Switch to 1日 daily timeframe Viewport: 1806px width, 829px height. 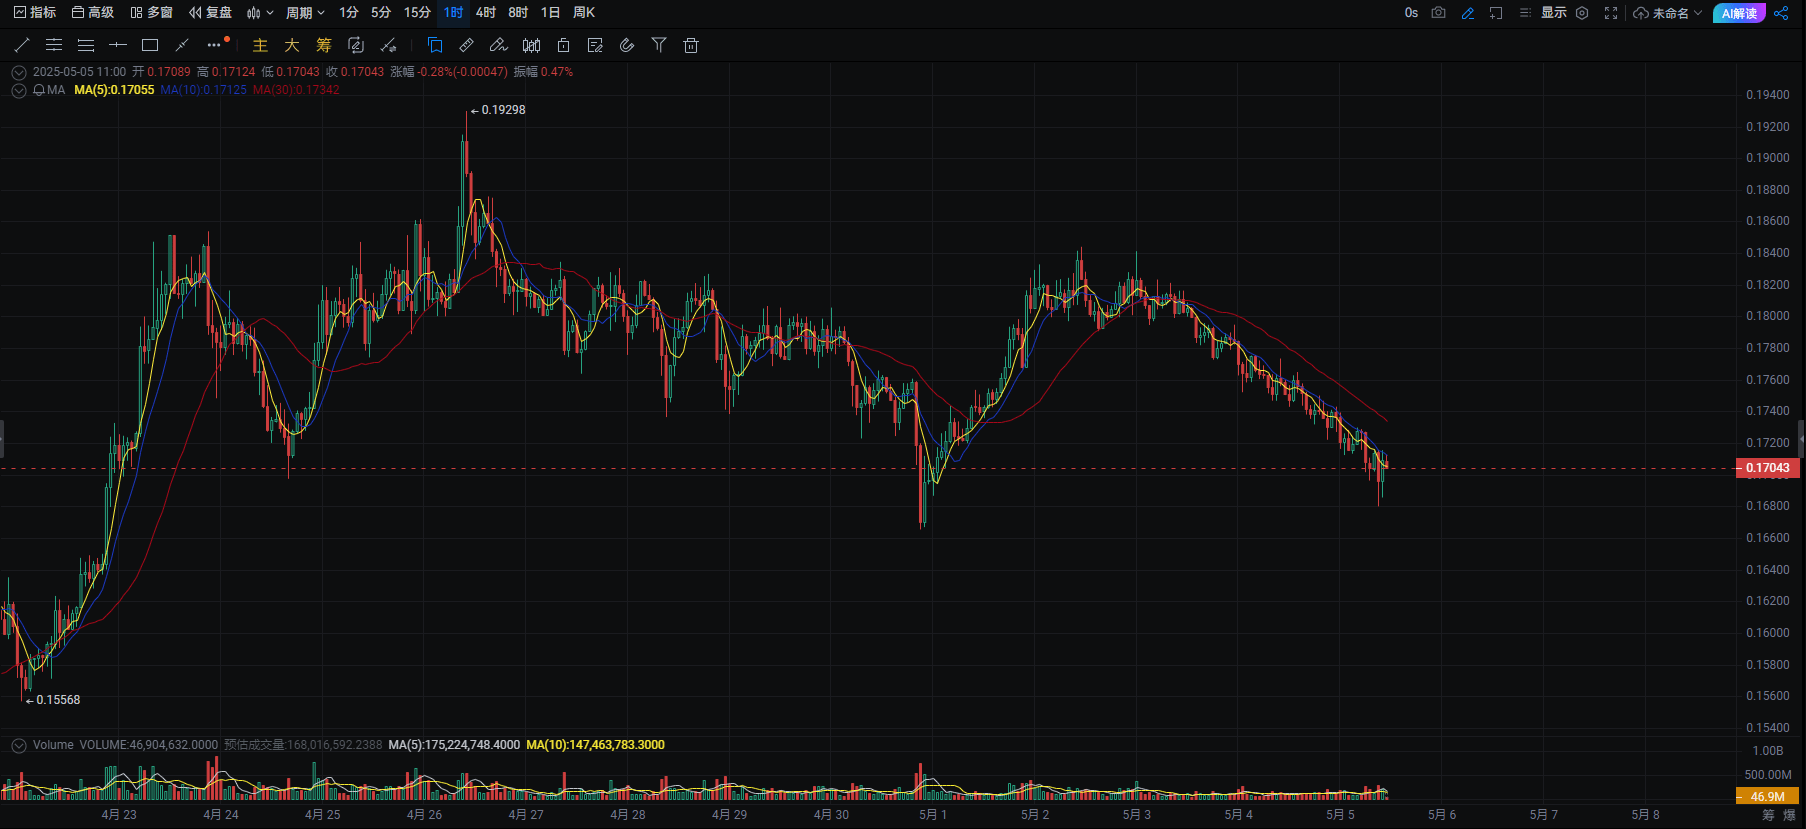[x=550, y=13]
